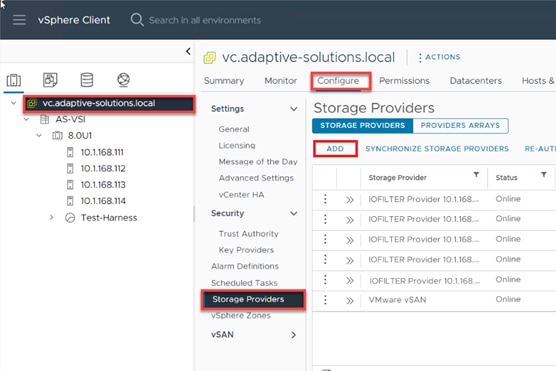Switch to VMs and Templates inventory view

[50, 80]
